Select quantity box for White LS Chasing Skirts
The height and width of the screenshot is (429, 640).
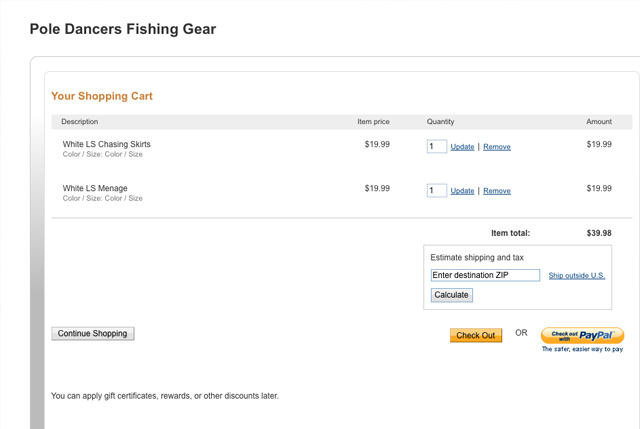coord(437,146)
